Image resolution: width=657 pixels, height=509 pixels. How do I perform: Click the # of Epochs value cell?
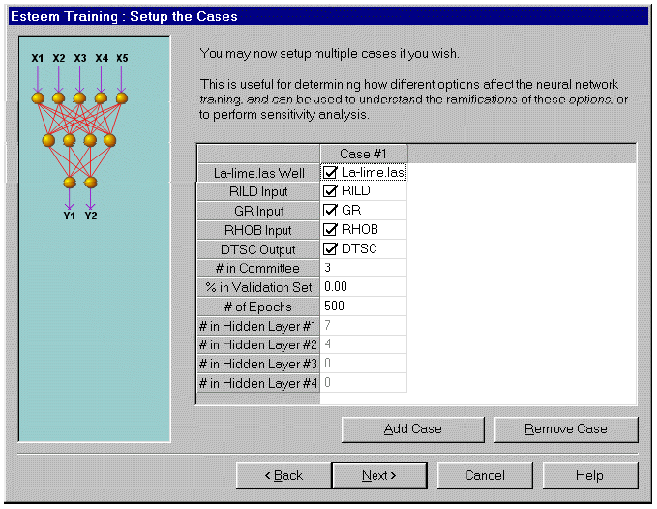click(x=363, y=306)
